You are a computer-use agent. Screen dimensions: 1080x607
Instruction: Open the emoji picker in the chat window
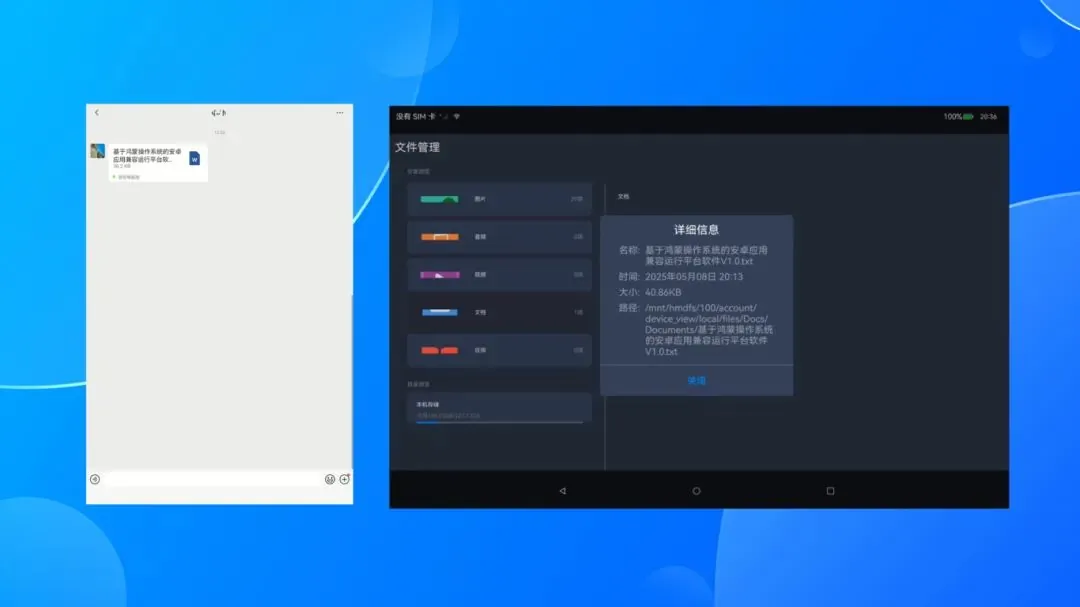point(330,480)
